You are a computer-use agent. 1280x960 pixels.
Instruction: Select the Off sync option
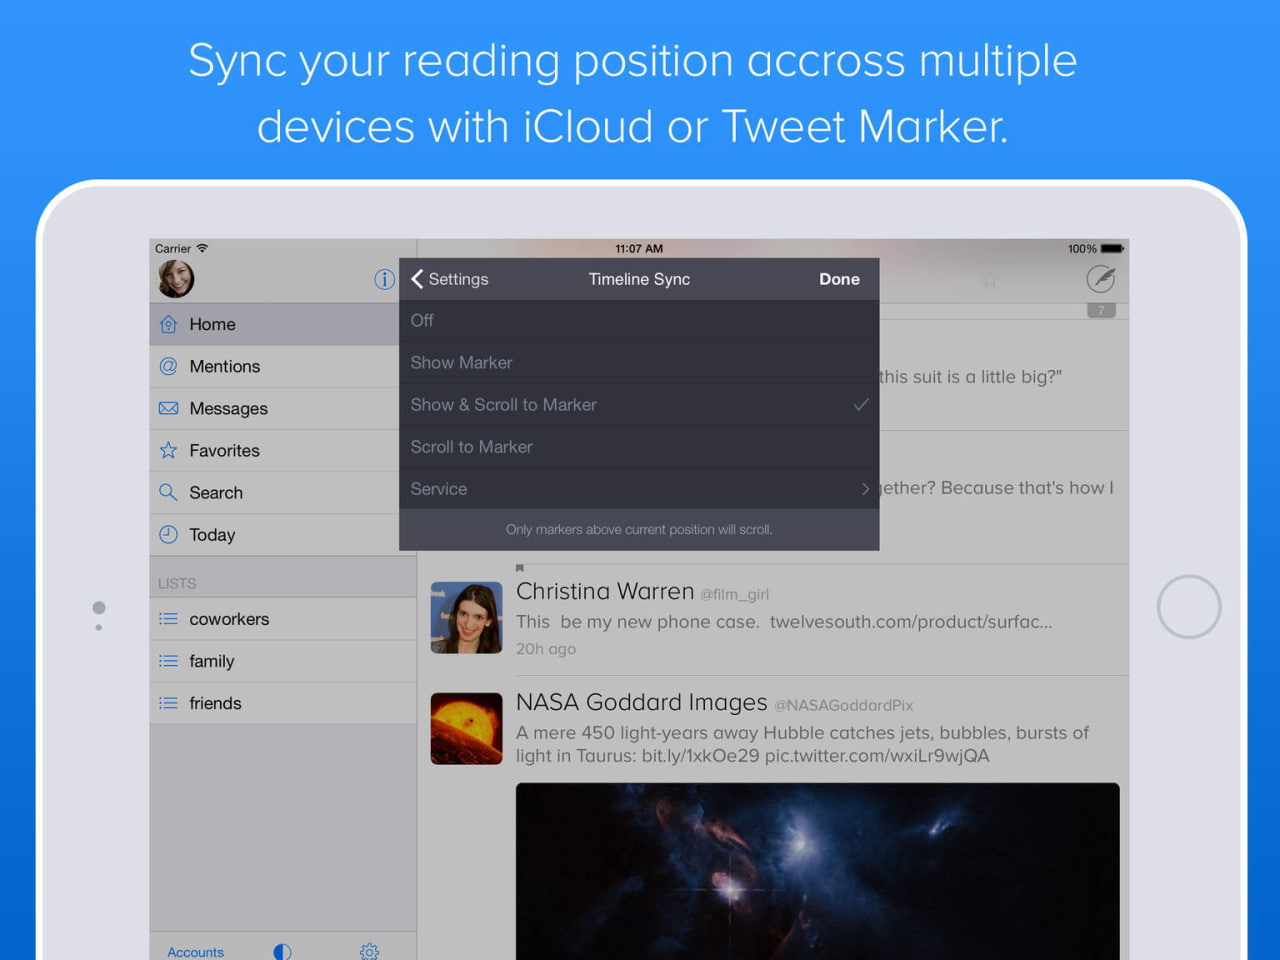pyautogui.click(x=639, y=321)
